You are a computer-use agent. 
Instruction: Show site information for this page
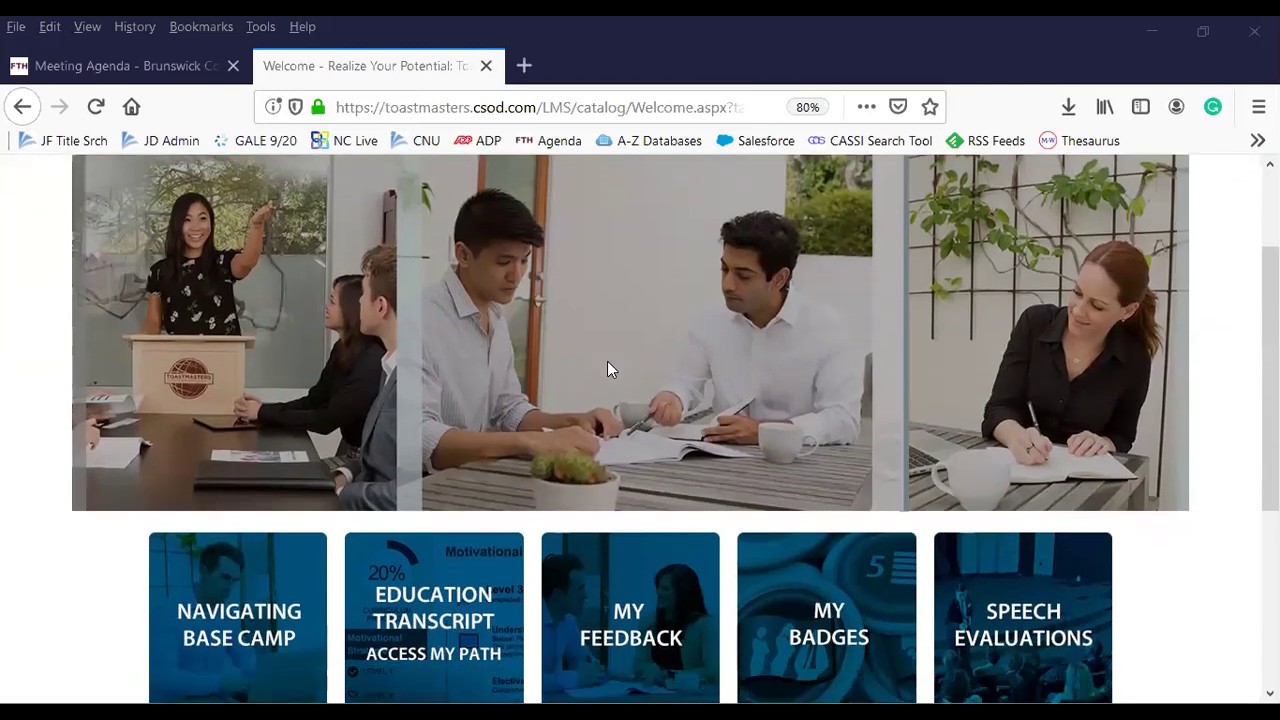pyautogui.click(x=273, y=107)
